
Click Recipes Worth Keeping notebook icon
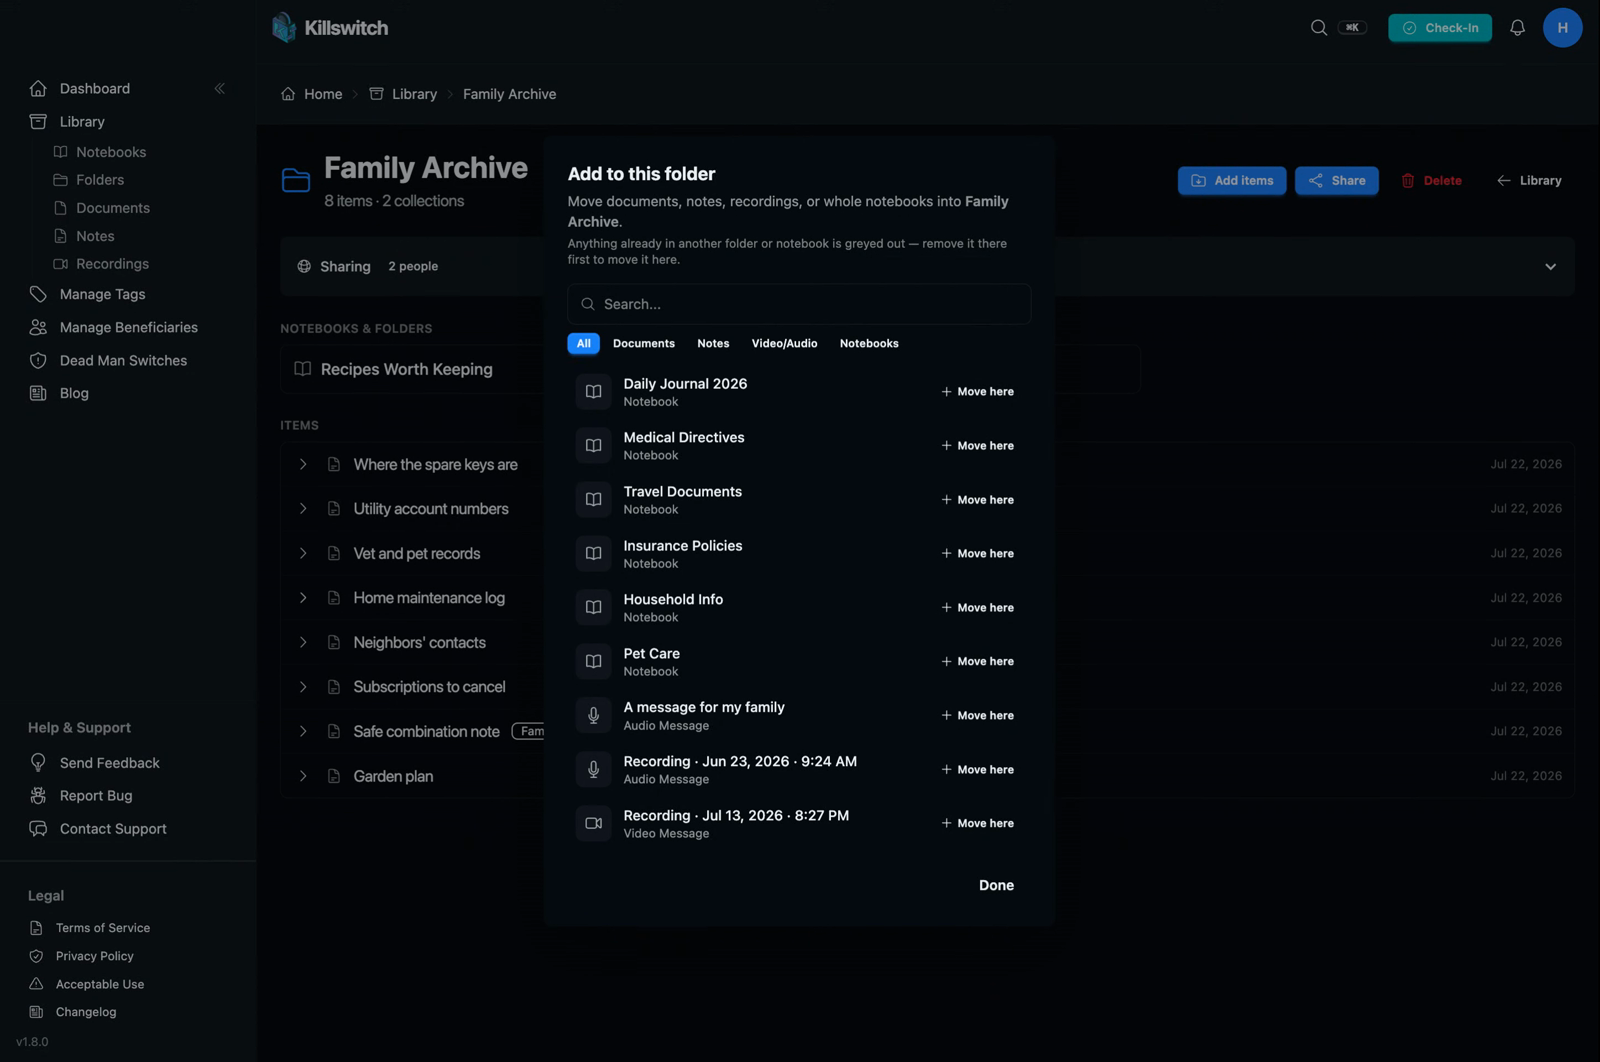[302, 369]
